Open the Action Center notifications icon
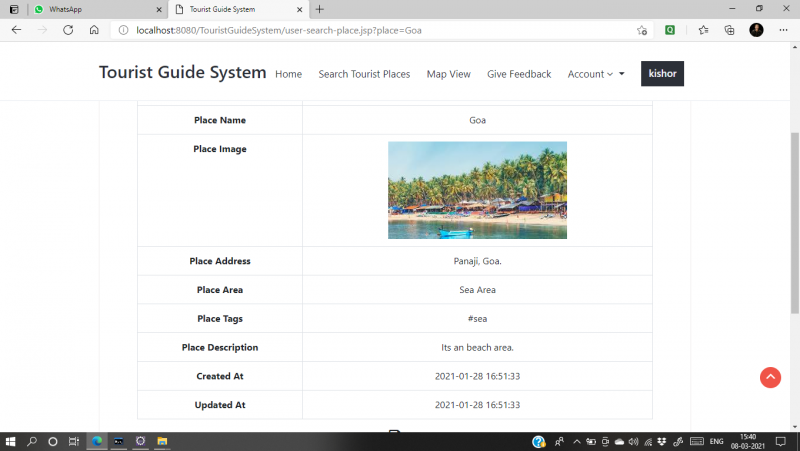800x451 pixels. [x=781, y=441]
